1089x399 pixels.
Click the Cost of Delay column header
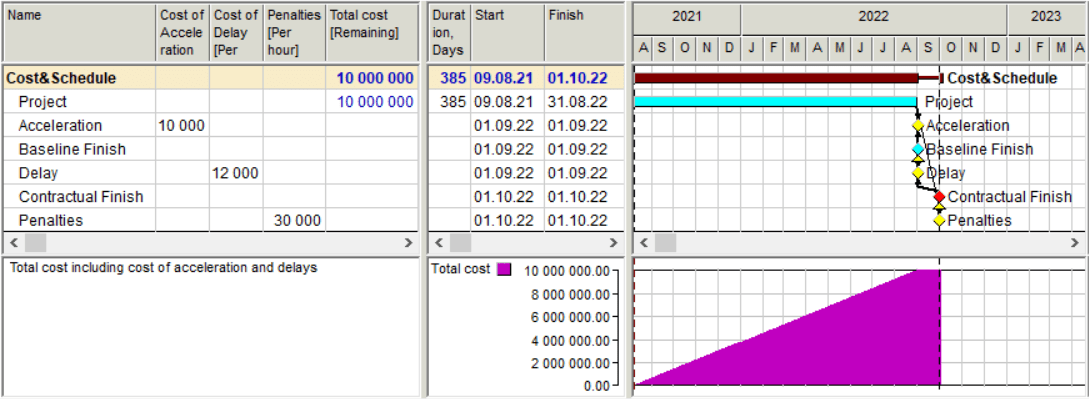pos(236,33)
